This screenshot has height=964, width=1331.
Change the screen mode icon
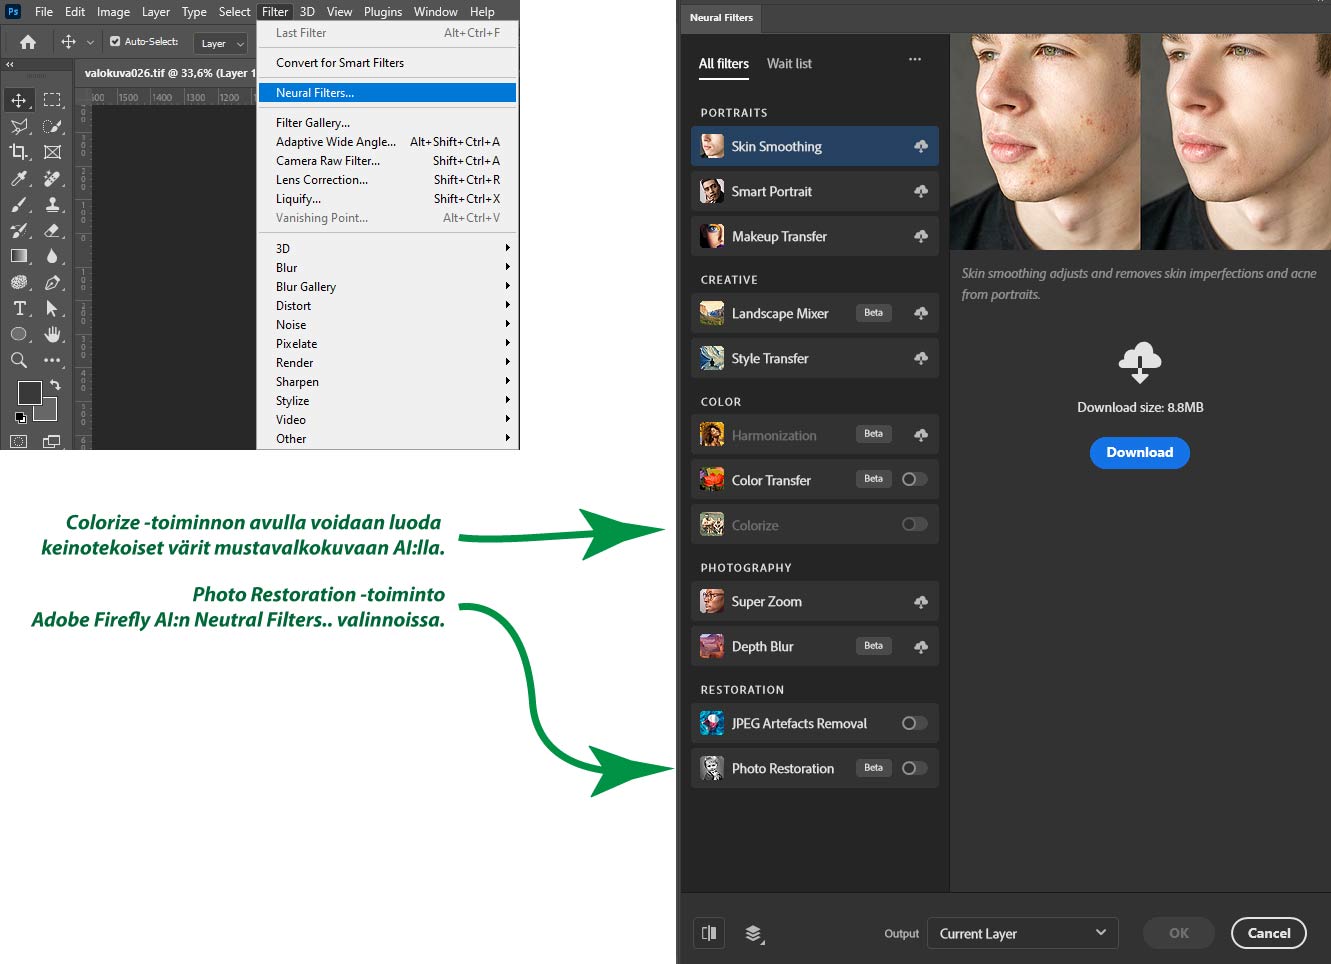53,441
